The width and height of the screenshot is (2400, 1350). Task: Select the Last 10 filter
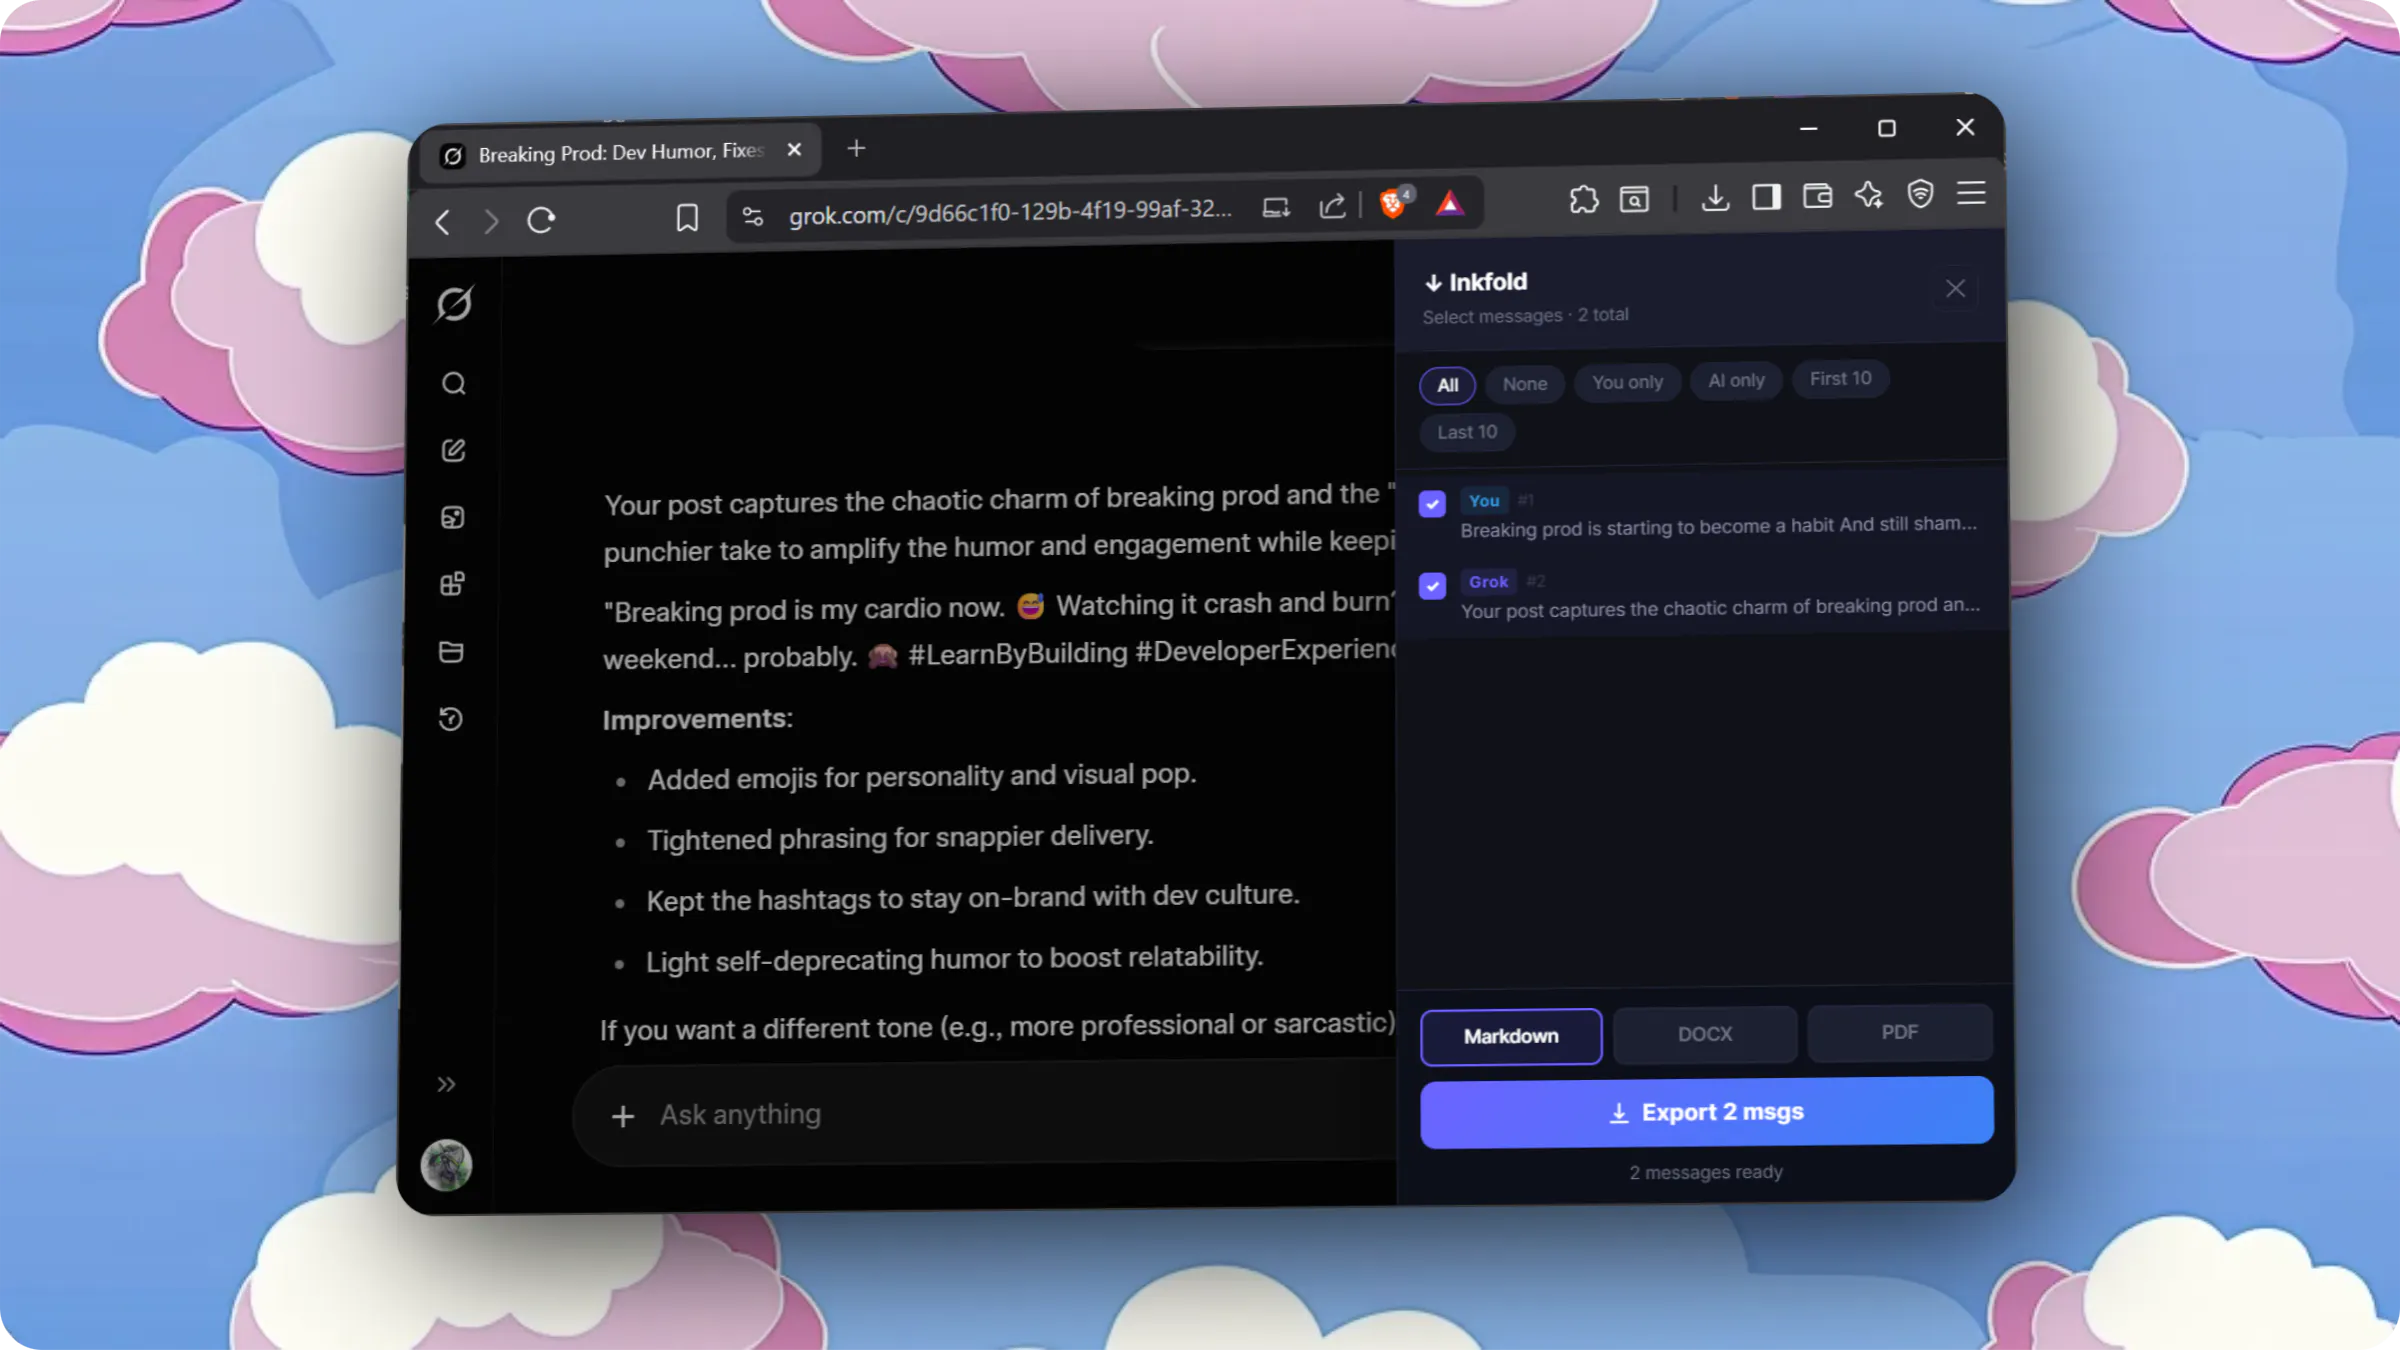[x=1467, y=432]
